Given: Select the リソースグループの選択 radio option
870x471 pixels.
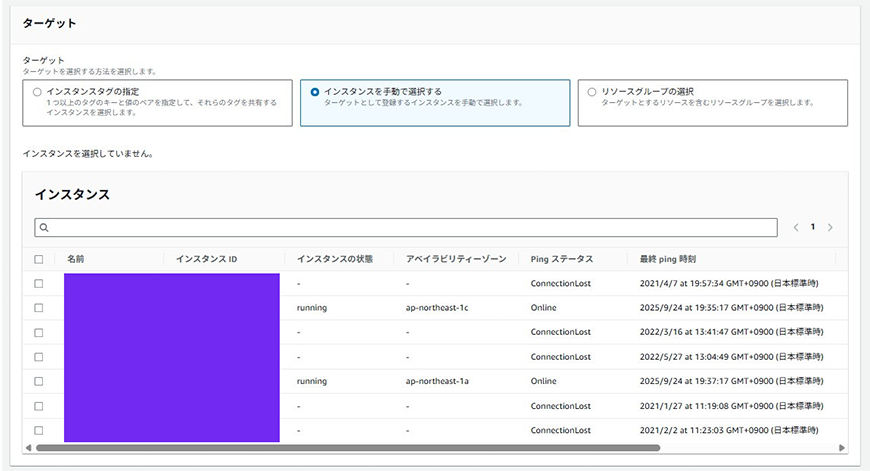Looking at the screenshot, I should coord(592,92).
